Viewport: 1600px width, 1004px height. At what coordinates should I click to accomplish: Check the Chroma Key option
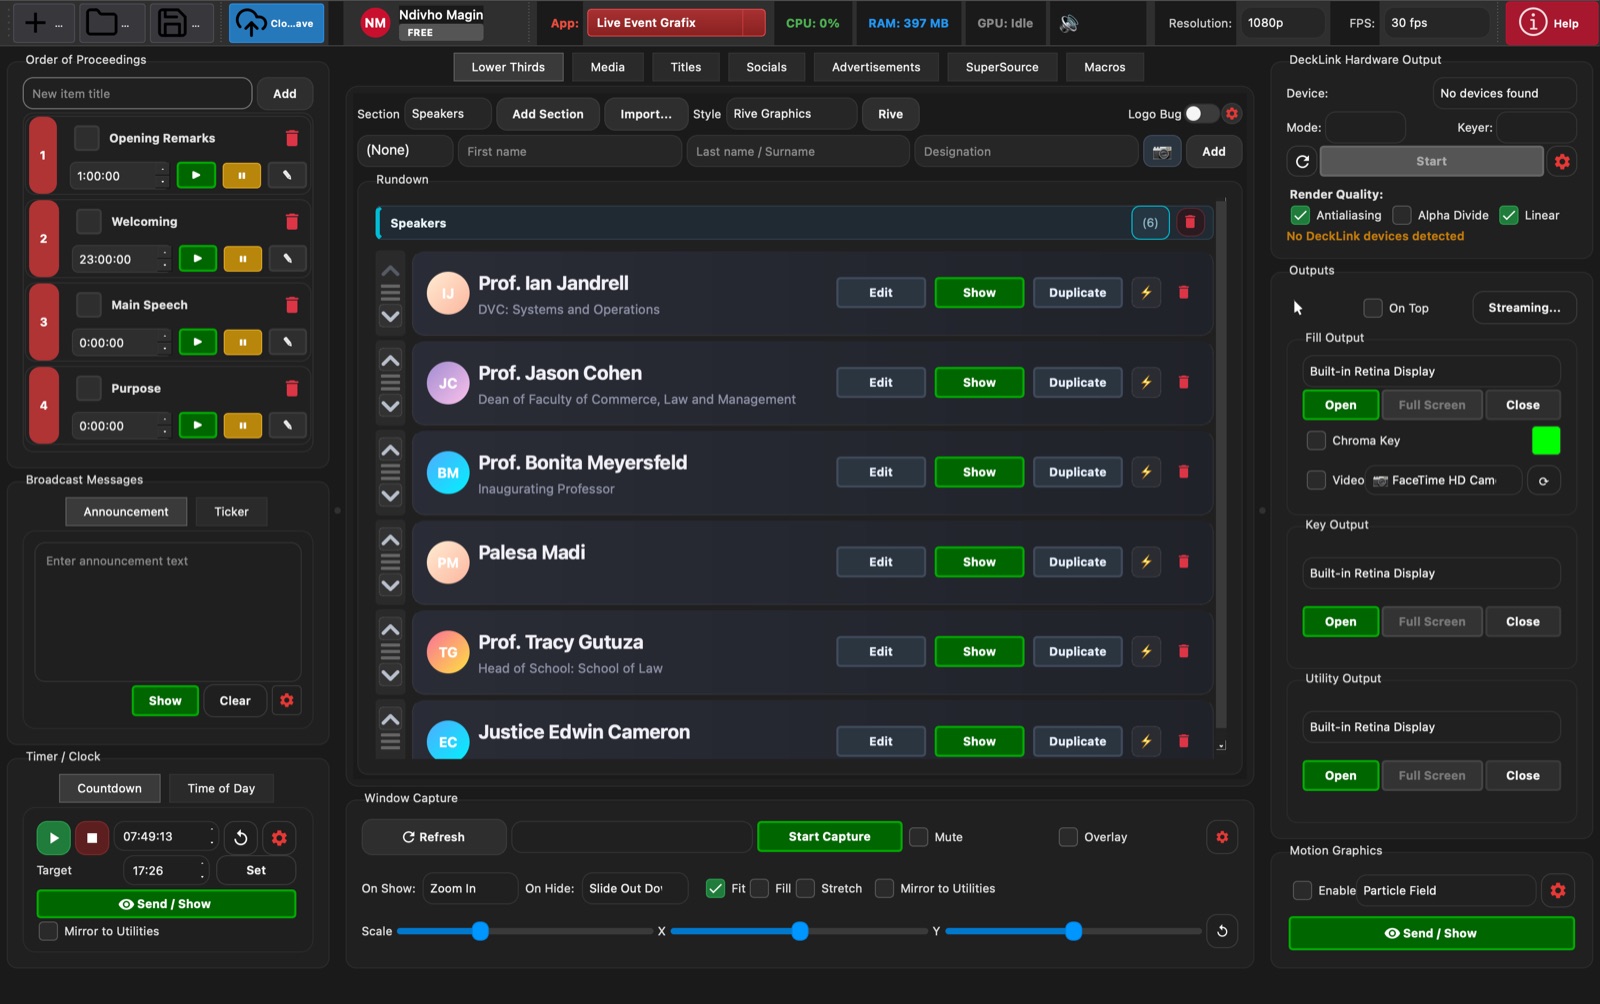1316,440
